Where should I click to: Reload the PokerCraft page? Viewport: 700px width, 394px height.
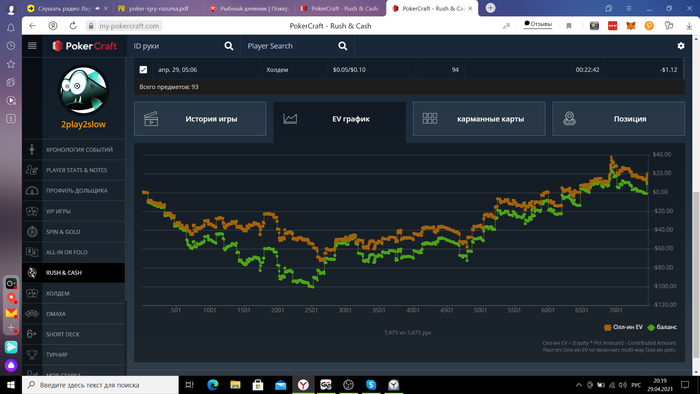[73, 26]
